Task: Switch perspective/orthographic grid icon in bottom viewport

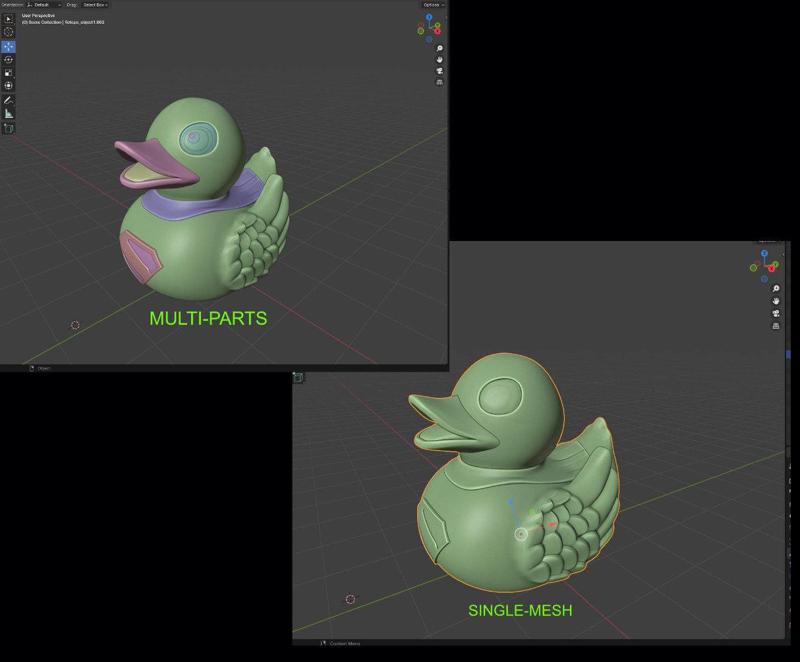Action: 776,325
